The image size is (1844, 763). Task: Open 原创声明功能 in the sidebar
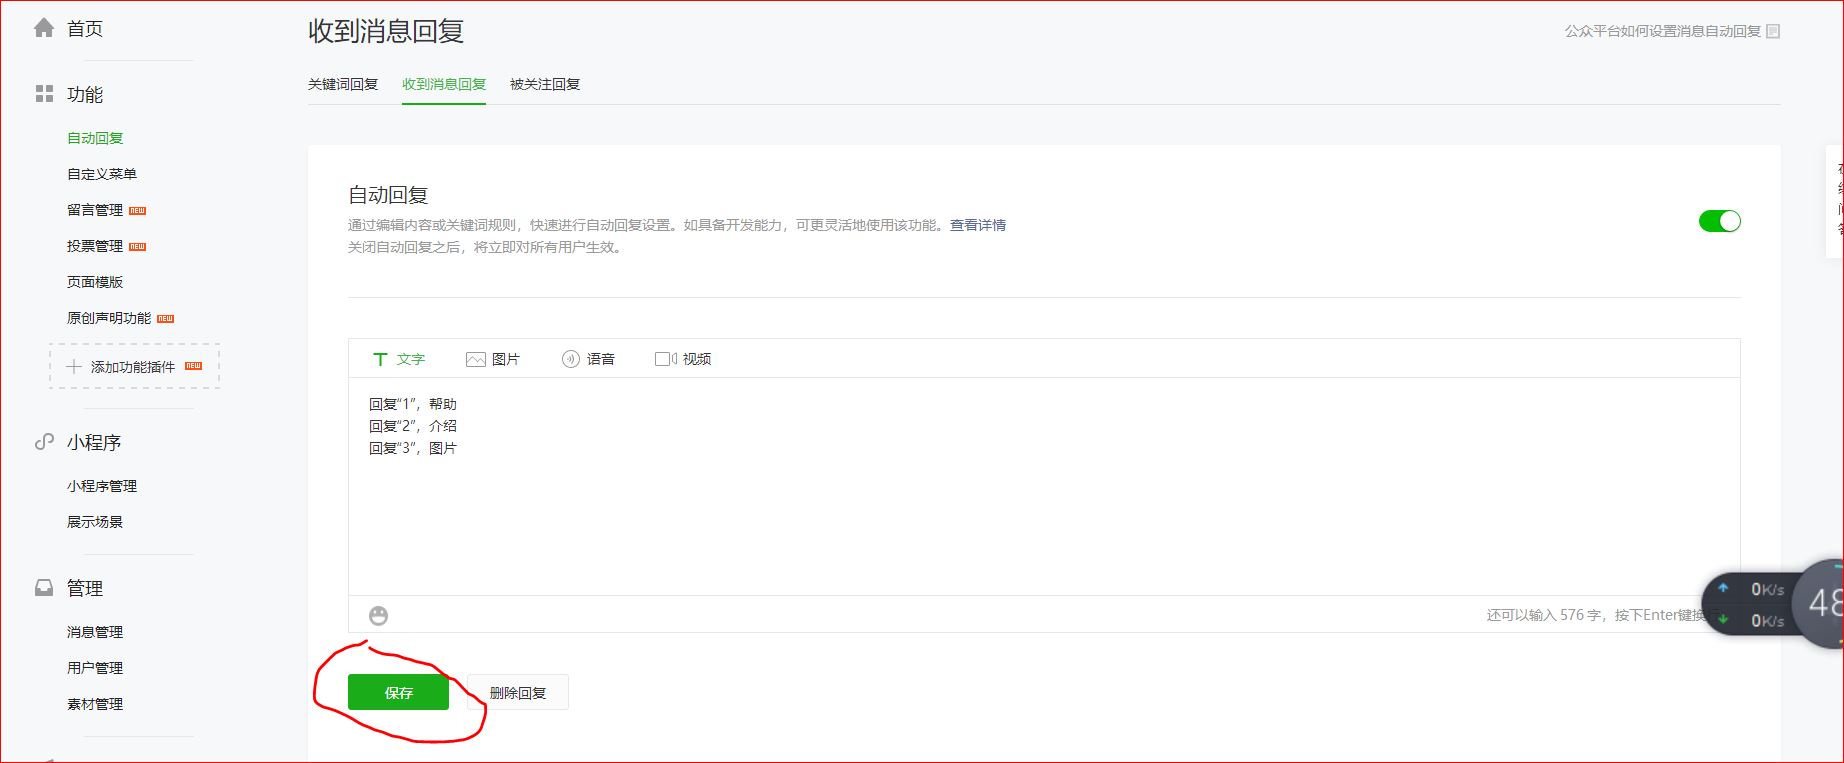[109, 318]
